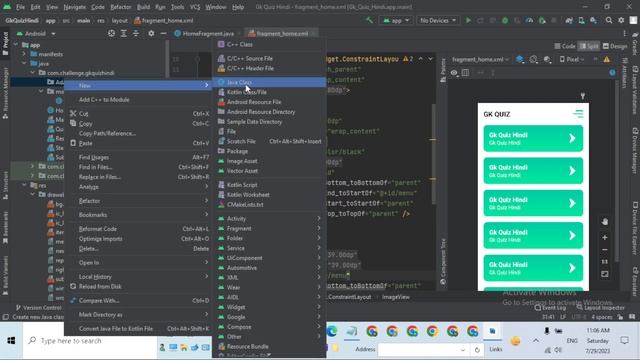The height and width of the screenshot is (360, 640).
Task: Click Refactor in context menu
Action: [x=138, y=201]
